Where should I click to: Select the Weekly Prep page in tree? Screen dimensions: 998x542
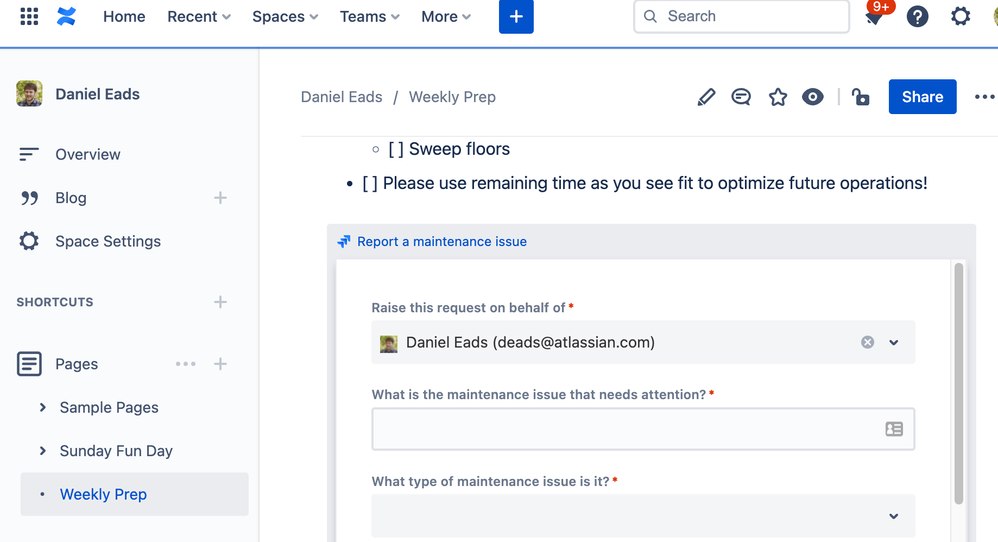point(134,494)
